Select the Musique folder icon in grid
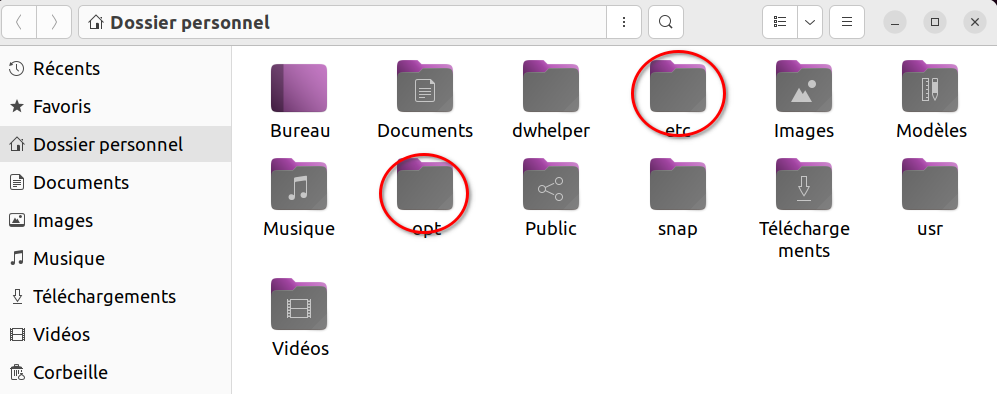Screen dimensions: 997x394 (299, 184)
